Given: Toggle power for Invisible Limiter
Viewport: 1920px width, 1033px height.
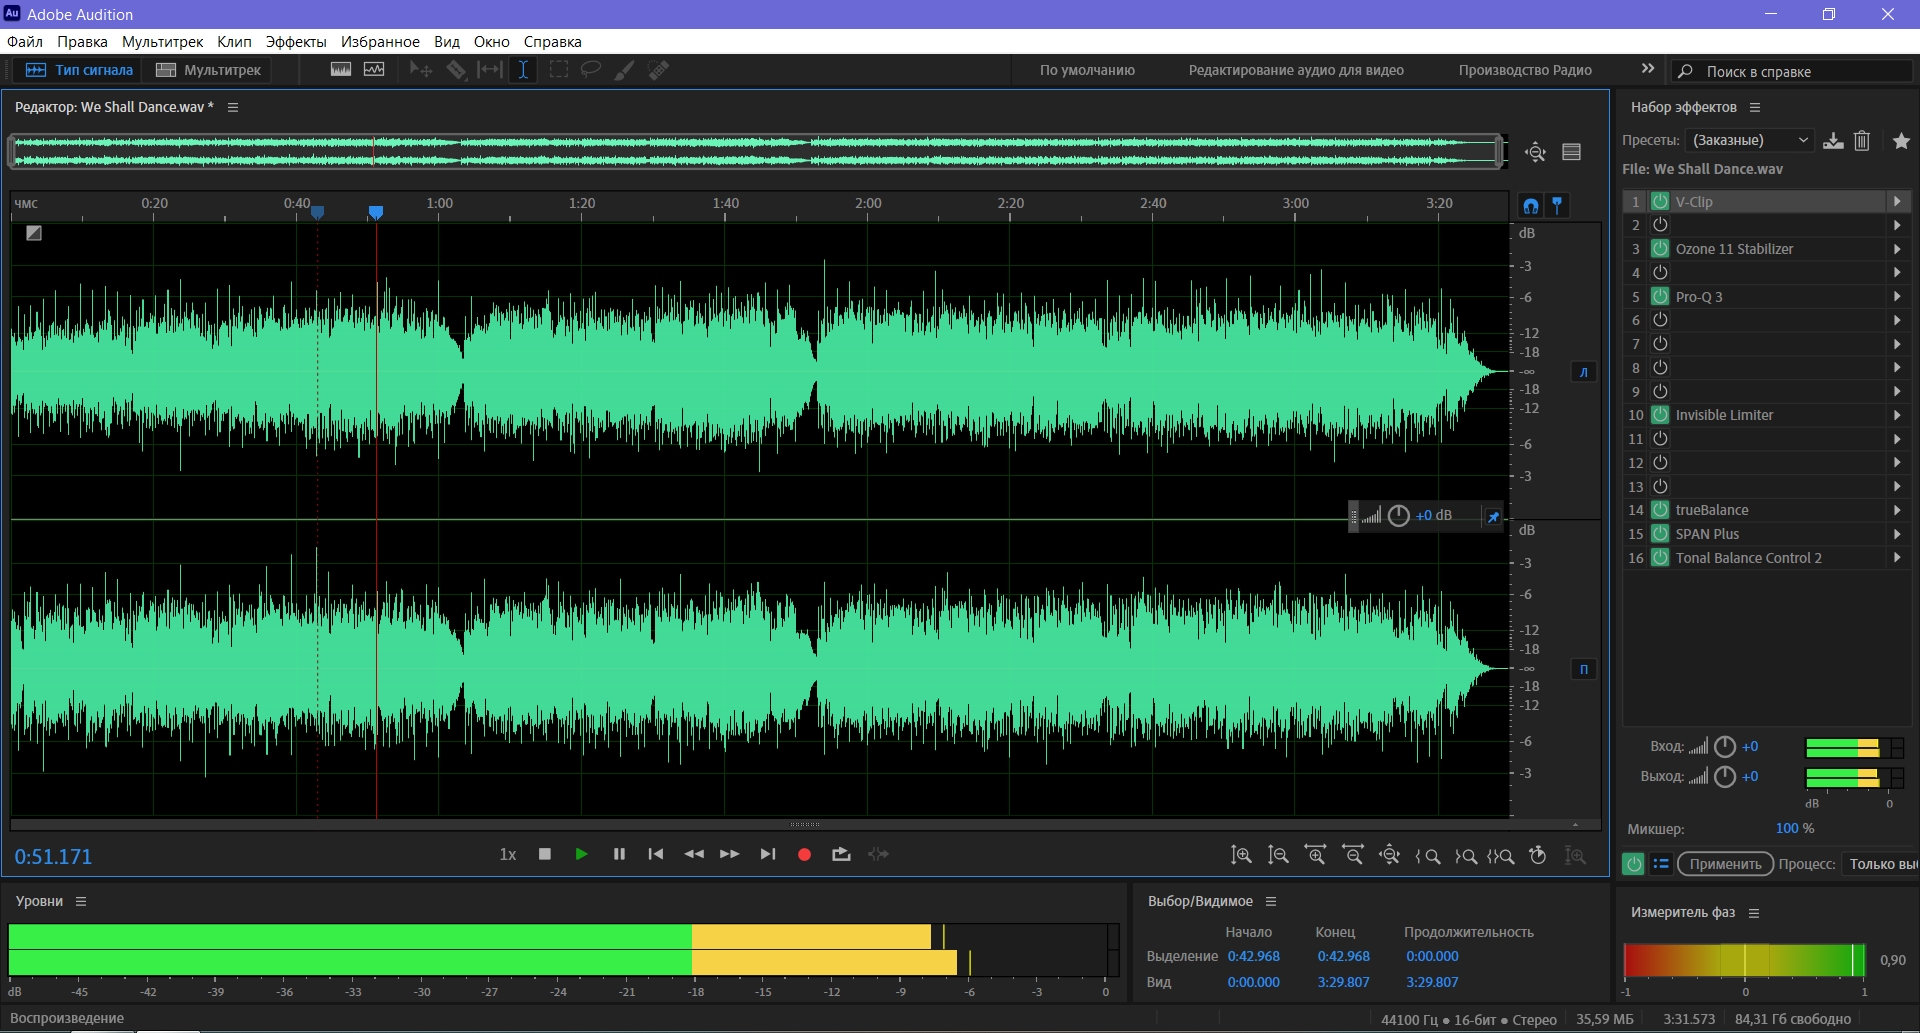Looking at the screenshot, I should [x=1660, y=415].
